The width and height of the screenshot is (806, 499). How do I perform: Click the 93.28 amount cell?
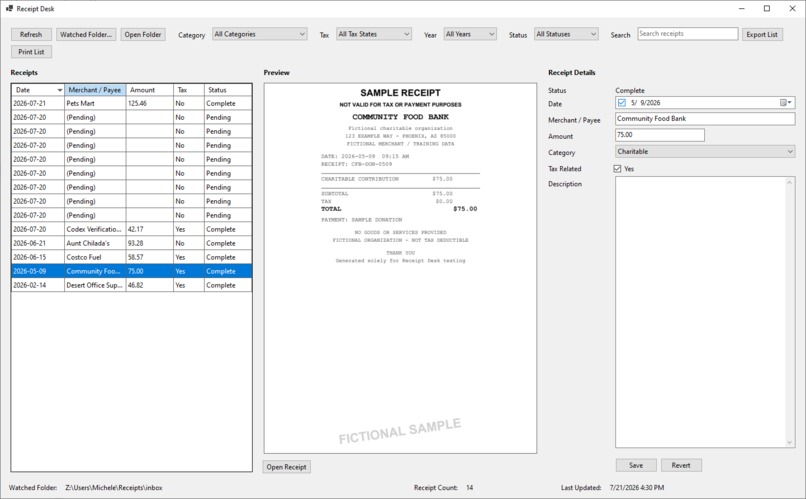(150, 243)
